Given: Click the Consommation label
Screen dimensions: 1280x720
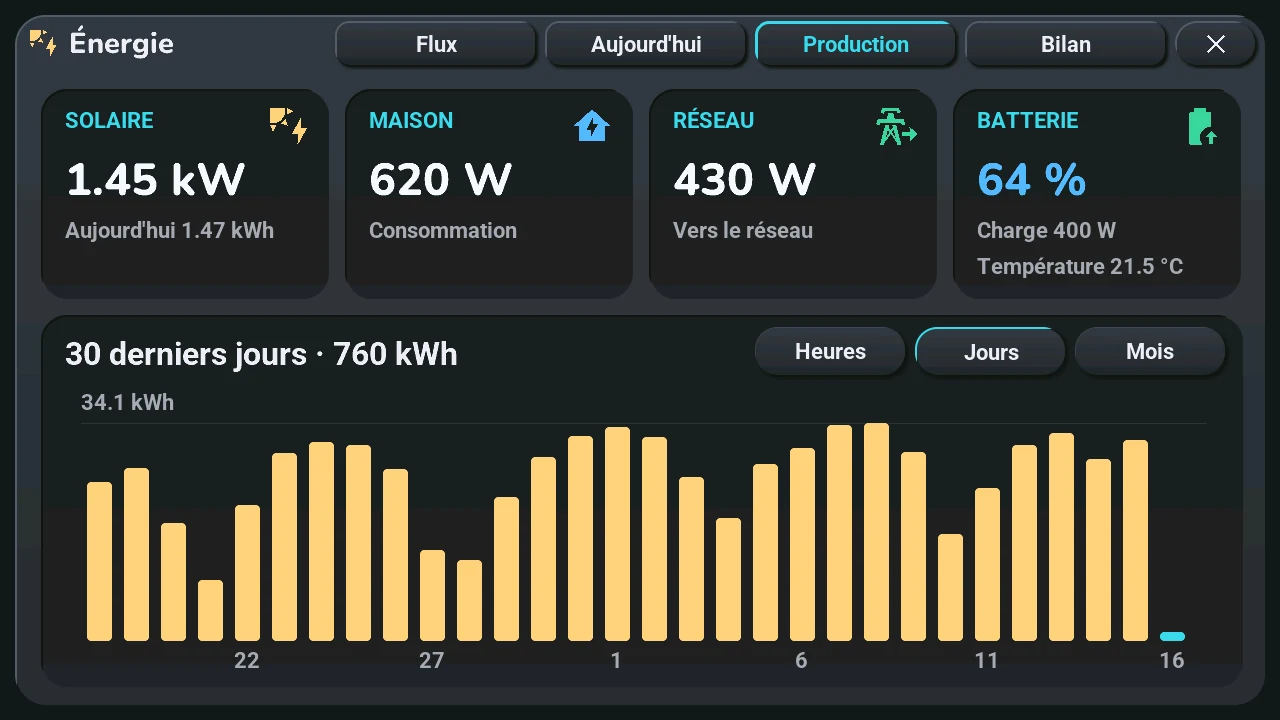Looking at the screenshot, I should (x=443, y=230).
